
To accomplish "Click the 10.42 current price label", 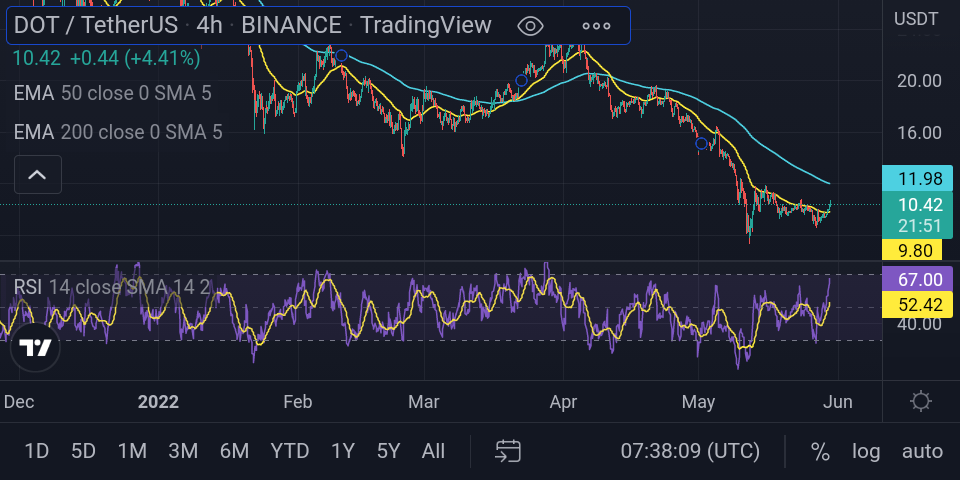I will tap(917, 204).
